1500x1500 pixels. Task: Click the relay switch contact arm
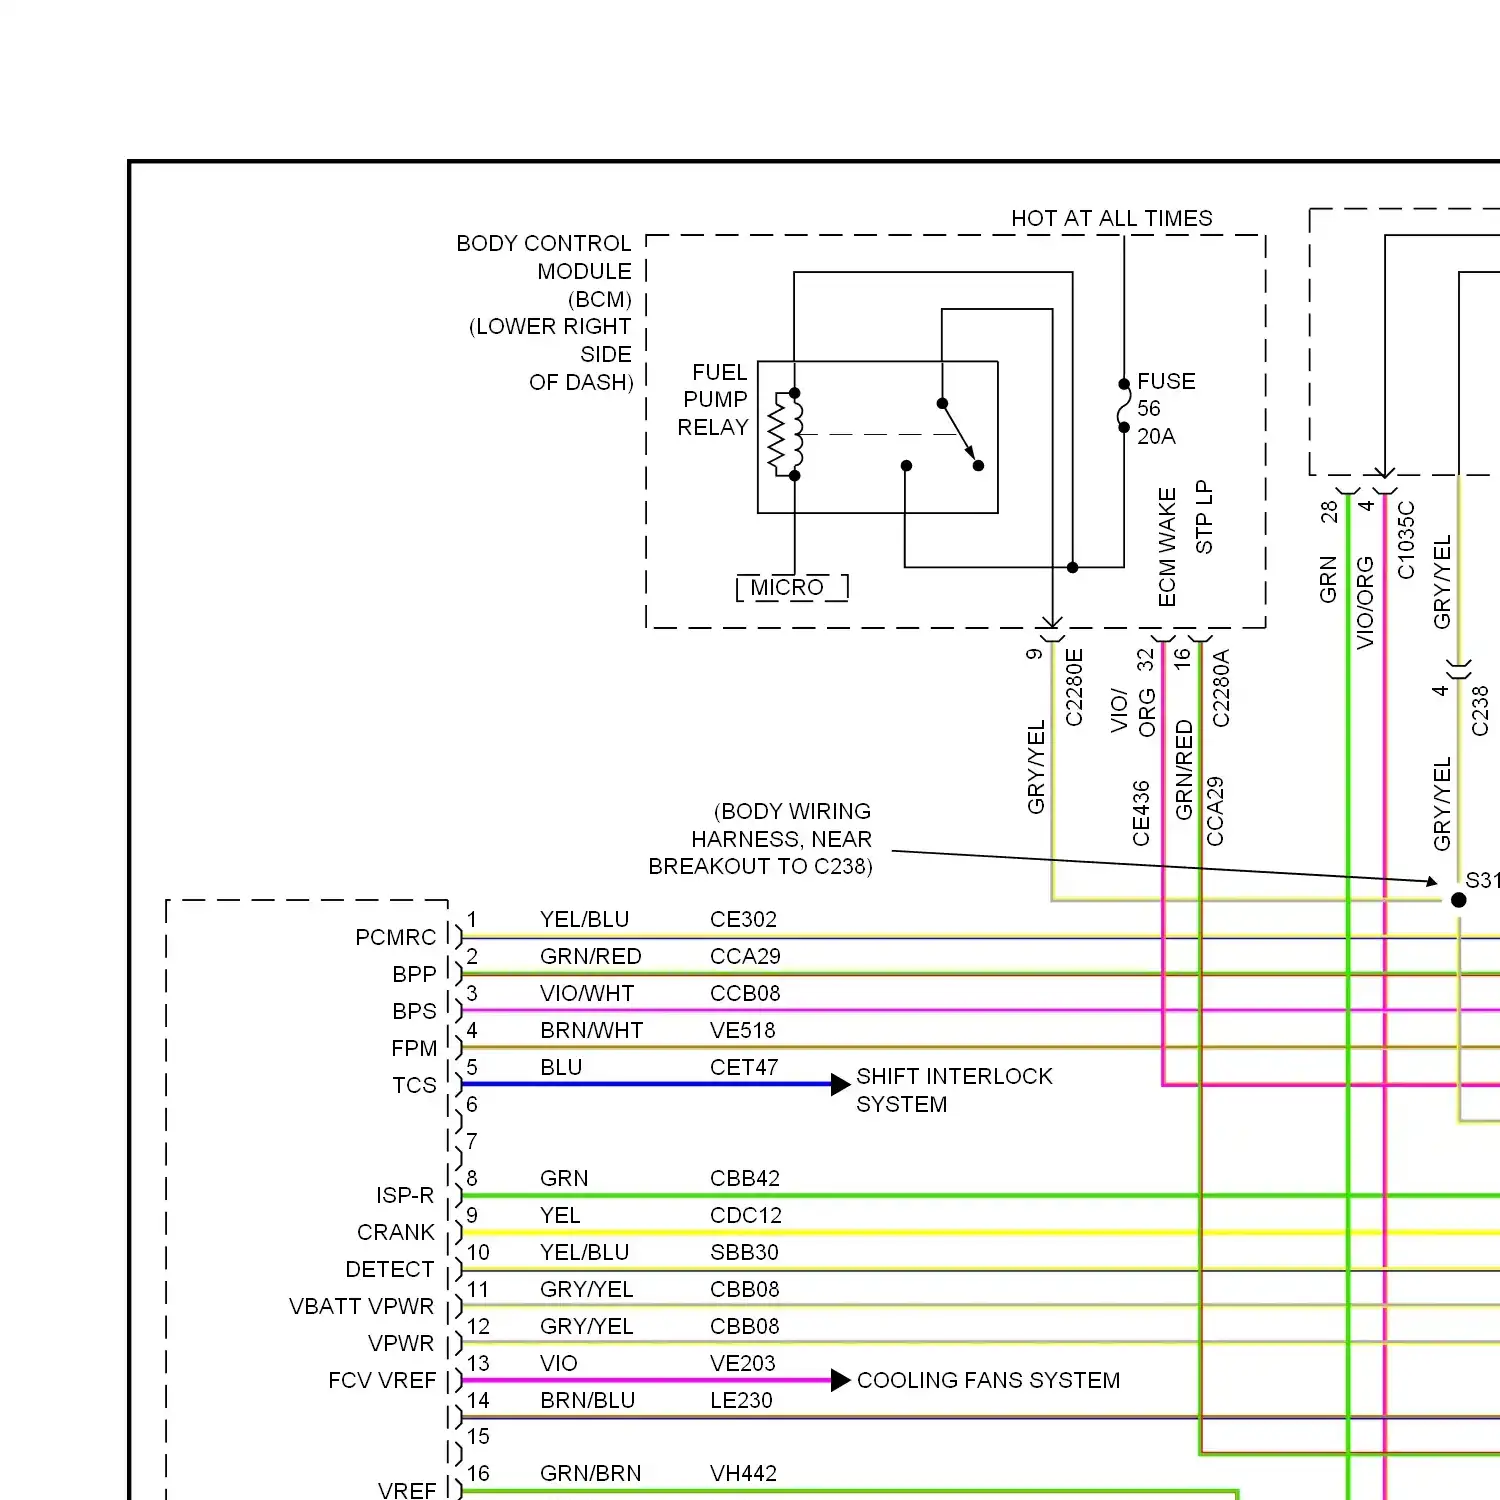point(959,432)
